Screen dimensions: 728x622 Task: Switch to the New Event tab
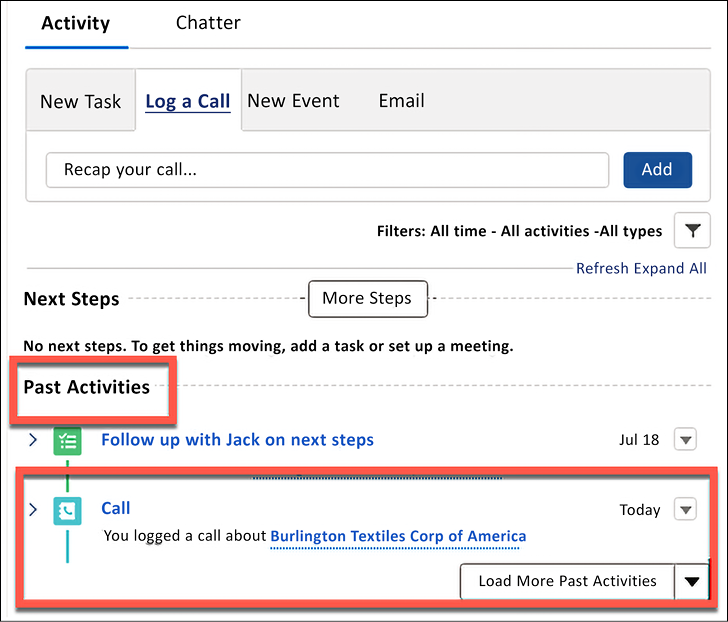[x=293, y=101]
